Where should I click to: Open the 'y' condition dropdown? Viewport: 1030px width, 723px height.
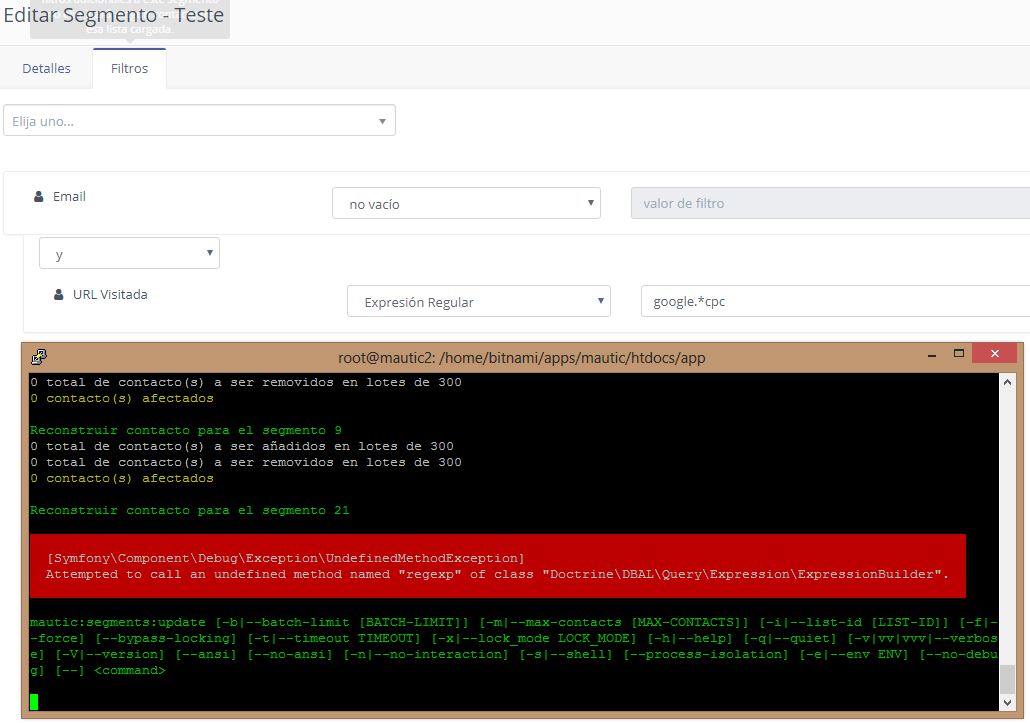tap(129, 252)
